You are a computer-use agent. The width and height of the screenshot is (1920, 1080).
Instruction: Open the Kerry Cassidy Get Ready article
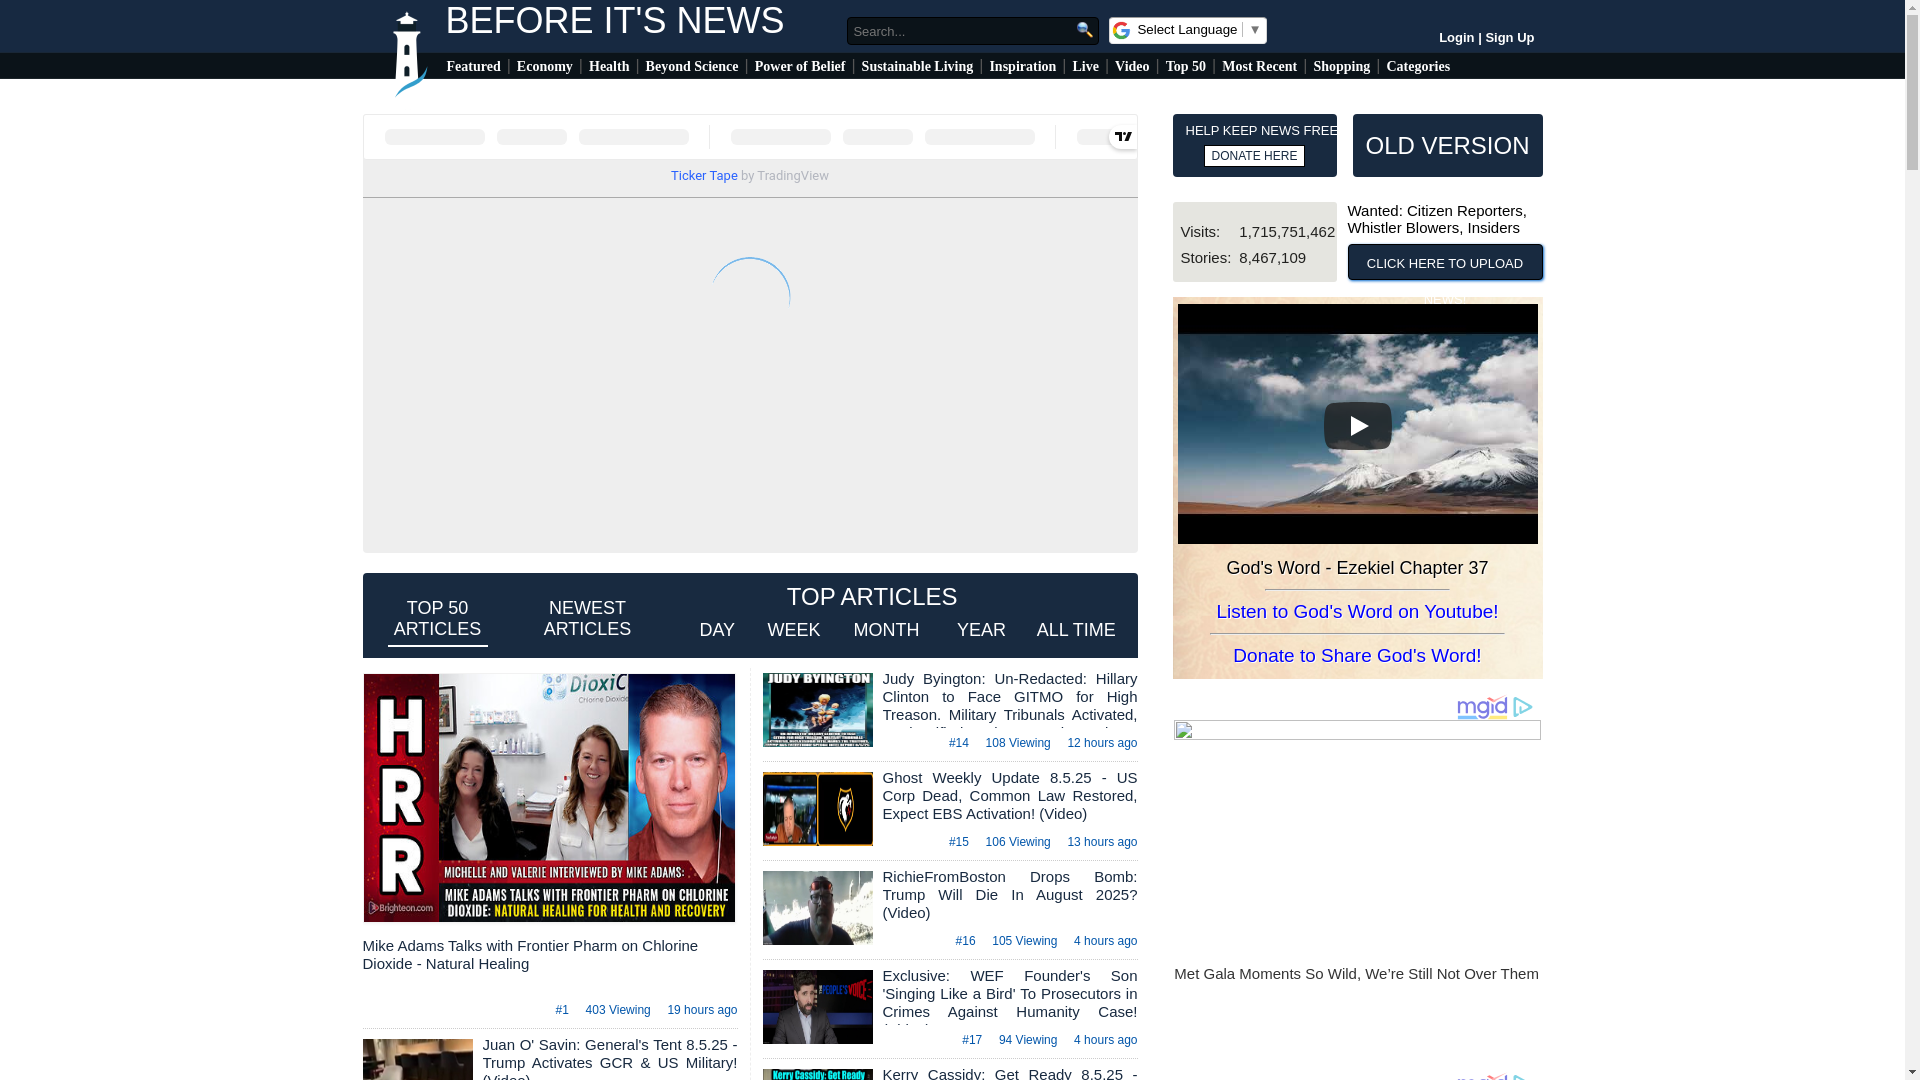click(x=1009, y=1073)
